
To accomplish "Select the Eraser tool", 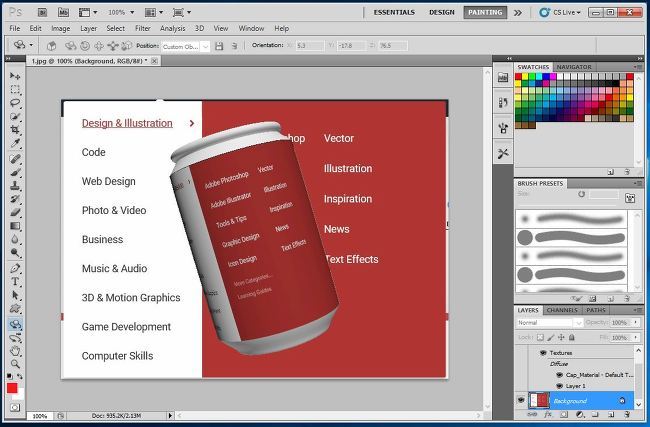I will pos(15,213).
